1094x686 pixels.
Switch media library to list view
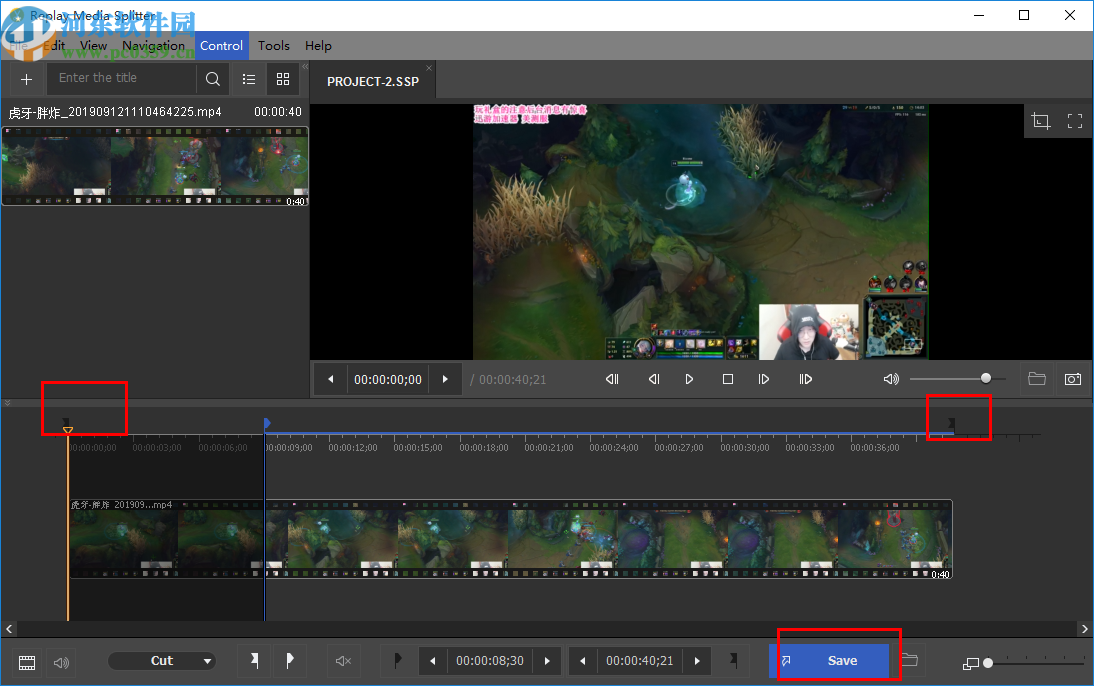249,79
